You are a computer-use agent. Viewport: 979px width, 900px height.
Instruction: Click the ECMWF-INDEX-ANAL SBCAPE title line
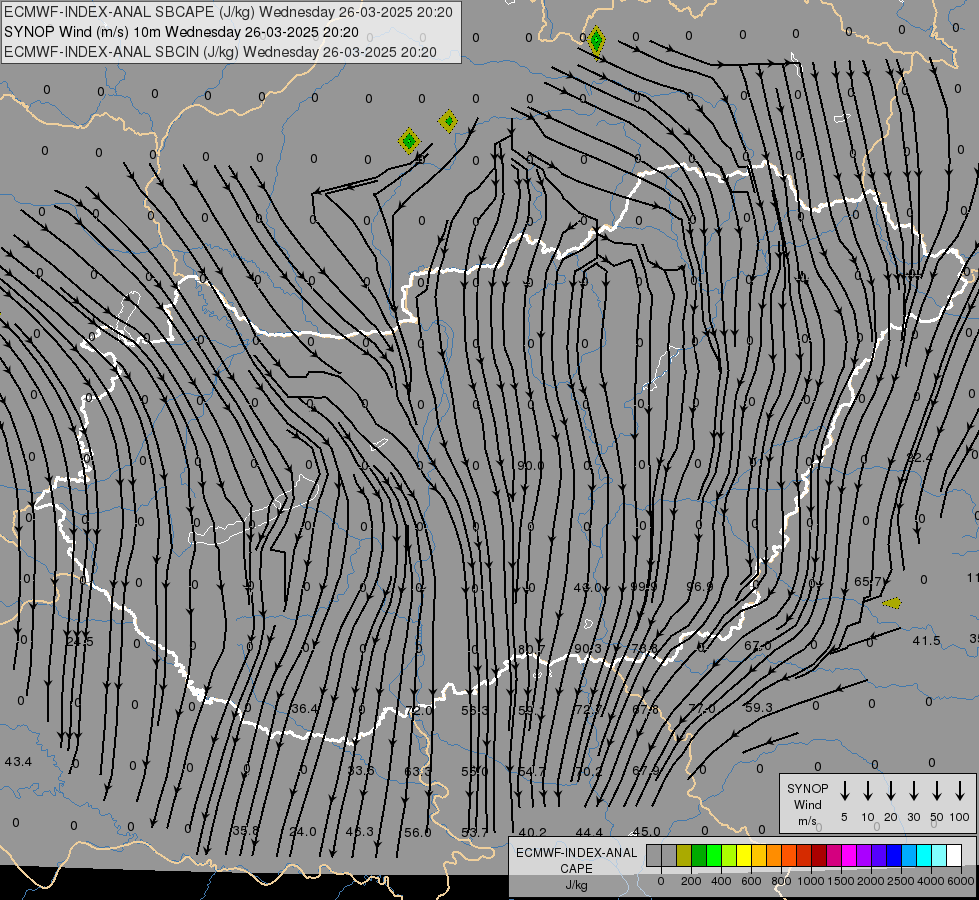[229, 12]
